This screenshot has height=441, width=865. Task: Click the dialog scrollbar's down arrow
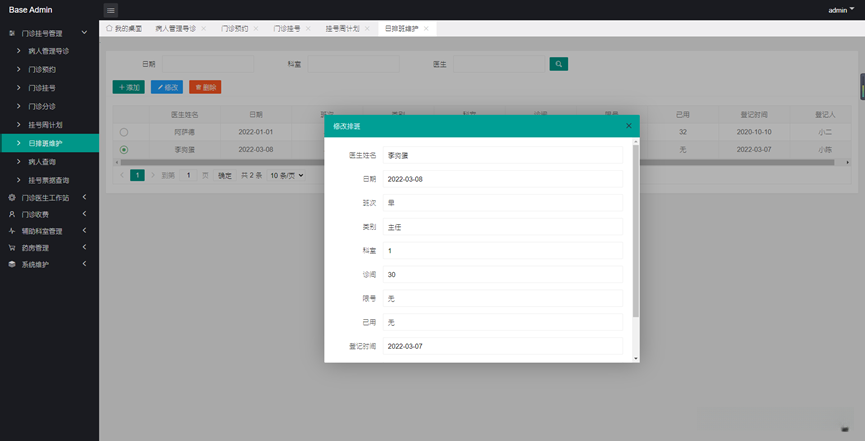[x=636, y=359]
